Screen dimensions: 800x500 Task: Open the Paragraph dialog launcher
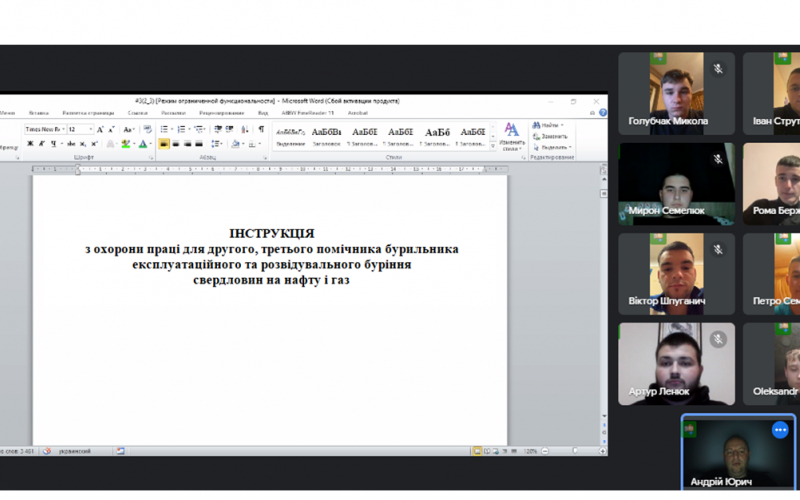point(265,158)
